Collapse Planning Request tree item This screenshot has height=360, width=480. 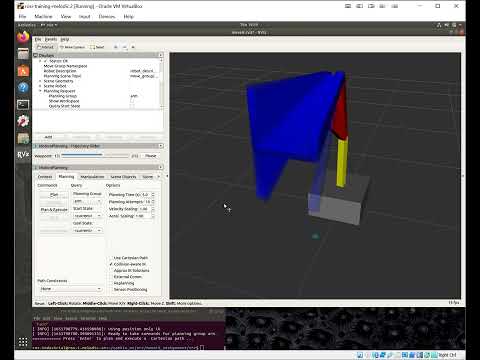pos(40,91)
